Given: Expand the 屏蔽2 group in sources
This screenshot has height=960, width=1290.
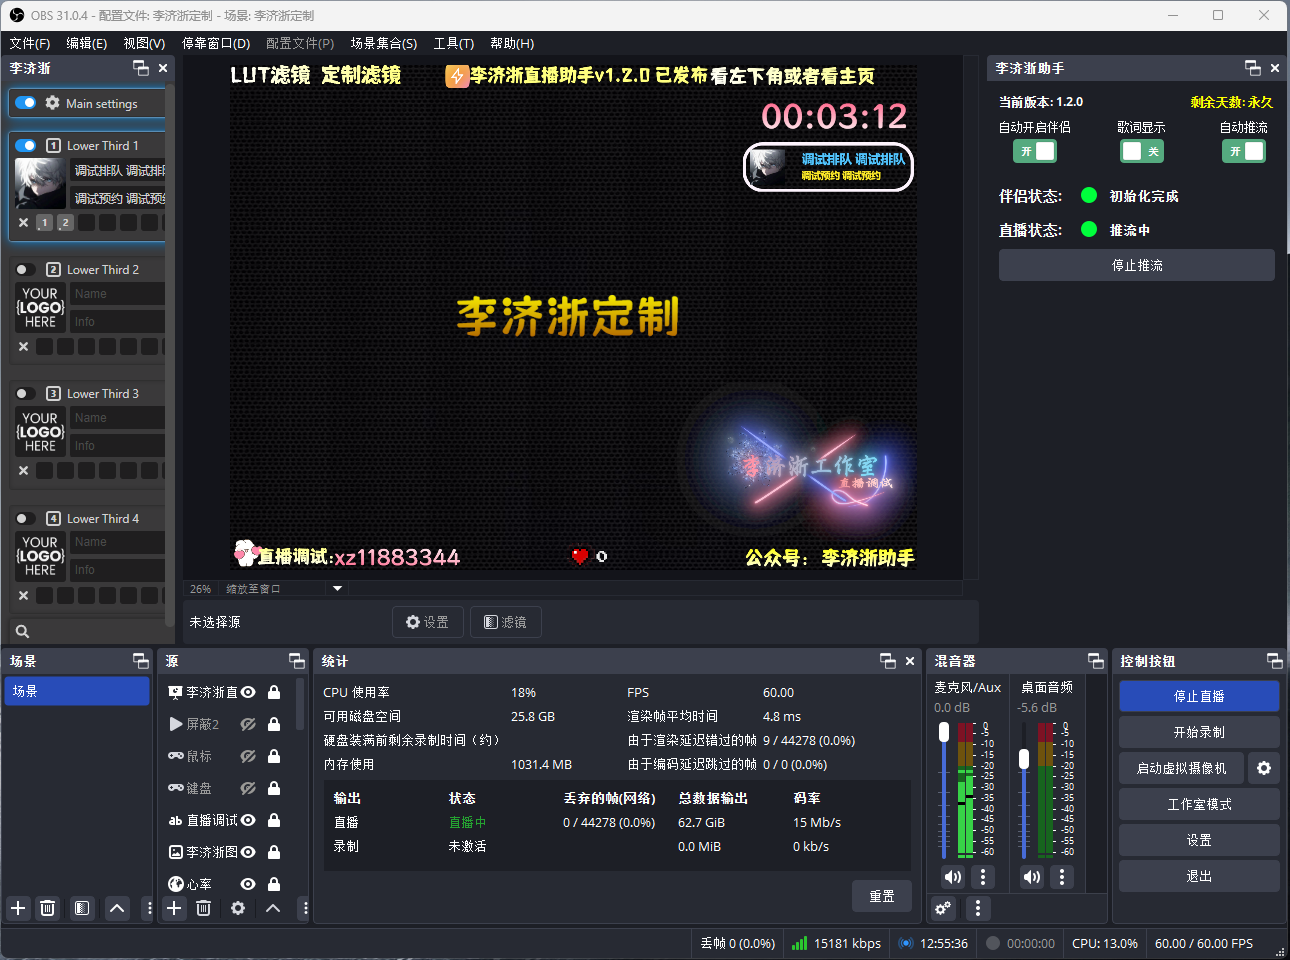Looking at the screenshot, I should click(176, 724).
